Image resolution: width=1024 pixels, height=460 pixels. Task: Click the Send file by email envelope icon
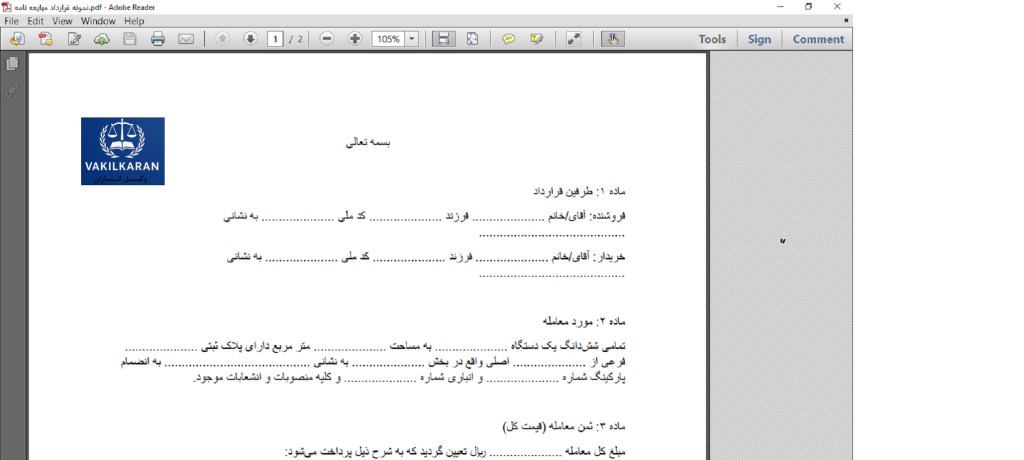(x=186, y=39)
